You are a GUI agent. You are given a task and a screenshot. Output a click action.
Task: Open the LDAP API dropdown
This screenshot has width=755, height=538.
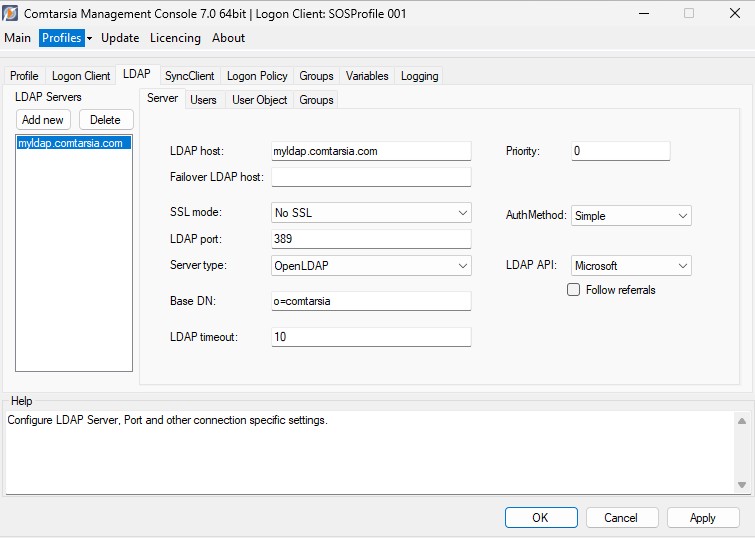[631, 266]
